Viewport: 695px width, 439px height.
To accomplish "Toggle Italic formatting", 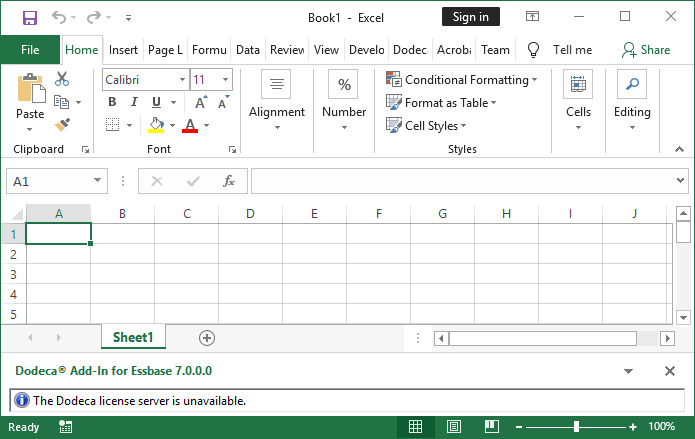I will click(x=134, y=102).
